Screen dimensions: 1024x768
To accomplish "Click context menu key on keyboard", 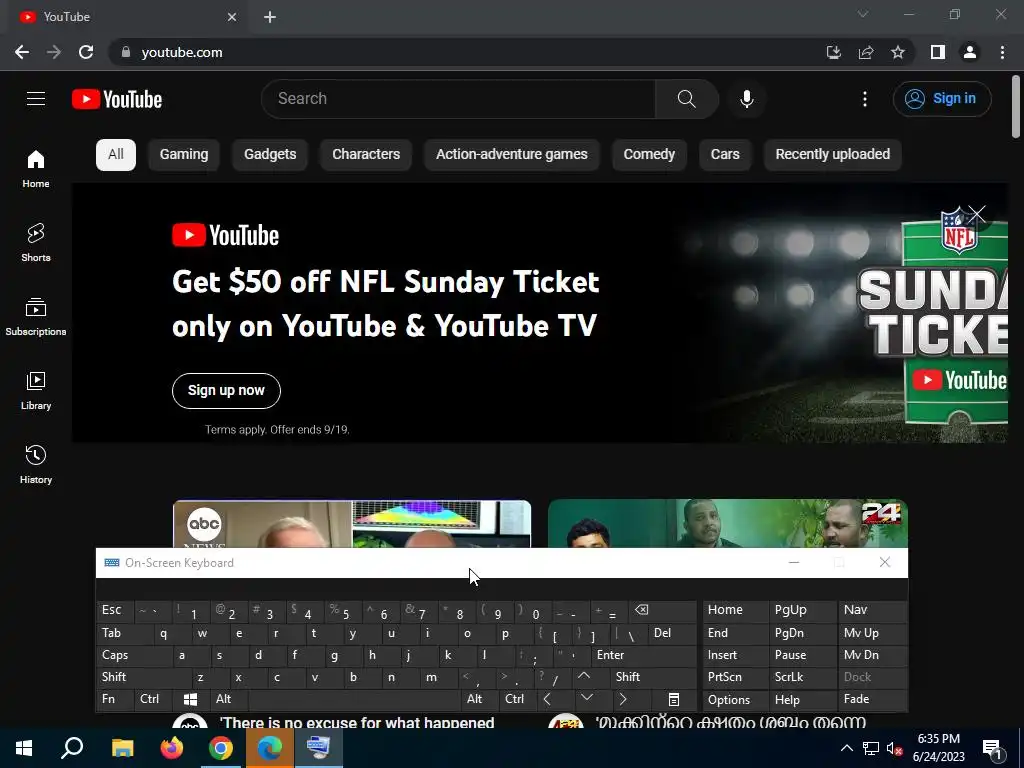I will coord(673,699).
